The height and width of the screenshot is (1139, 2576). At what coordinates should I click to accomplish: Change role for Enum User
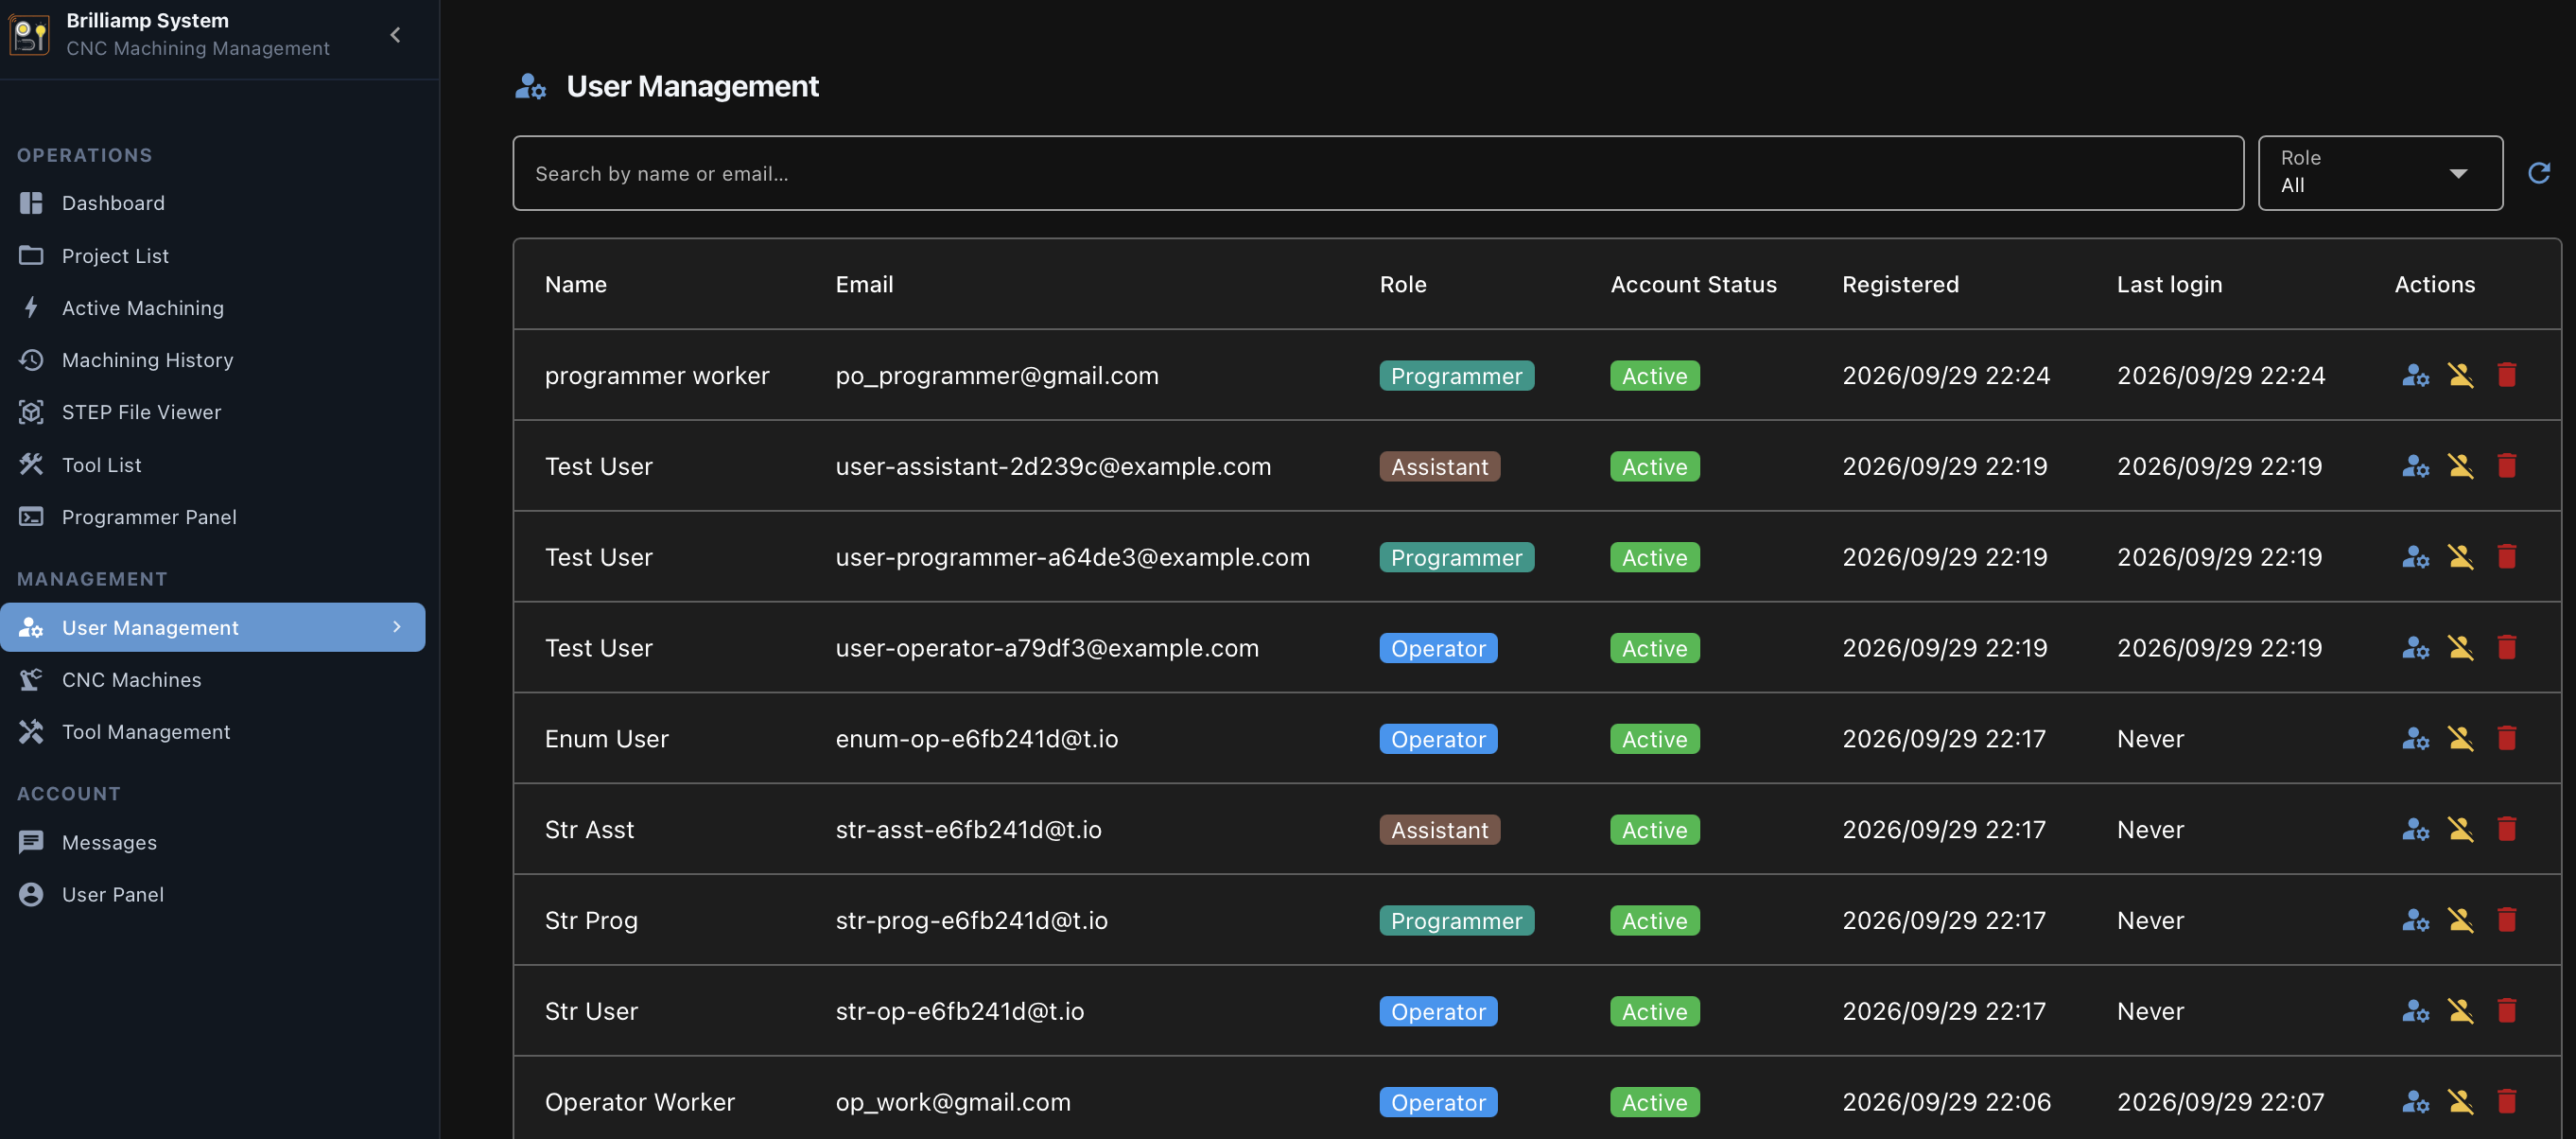(2415, 739)
